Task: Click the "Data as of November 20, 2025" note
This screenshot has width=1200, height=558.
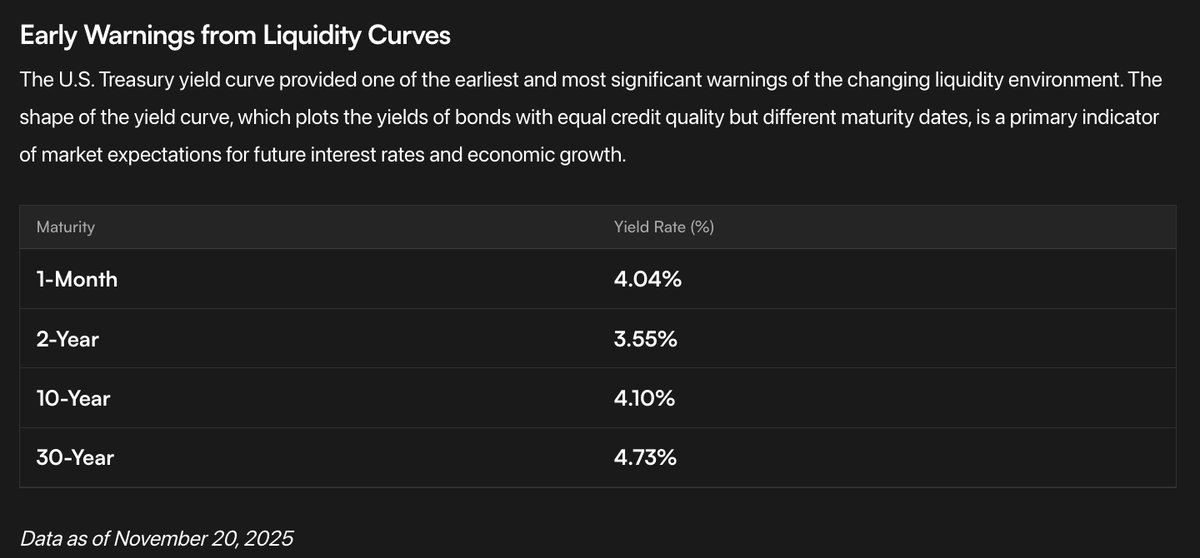Action: pos(157,538)
